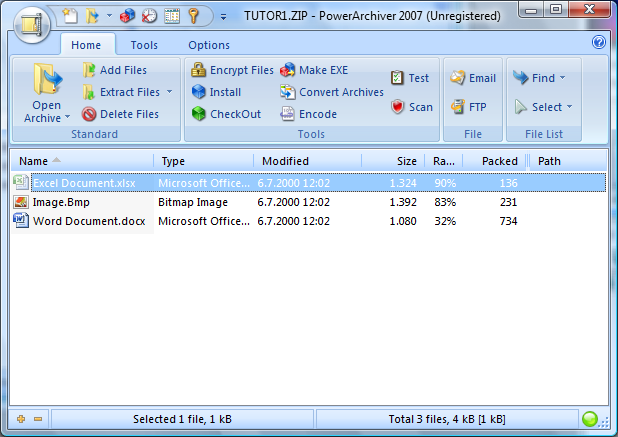Click the Email envelope icon

click(458, 78)
